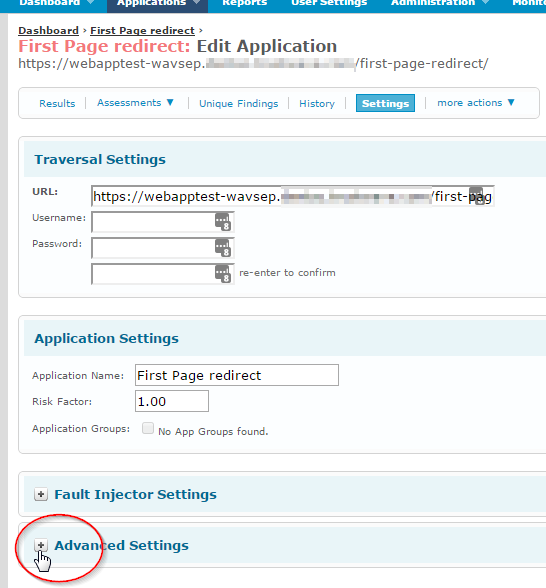The height and width of the screenshot is (588, 546).
Task: Click the Settings tab button
Action: 385,103
